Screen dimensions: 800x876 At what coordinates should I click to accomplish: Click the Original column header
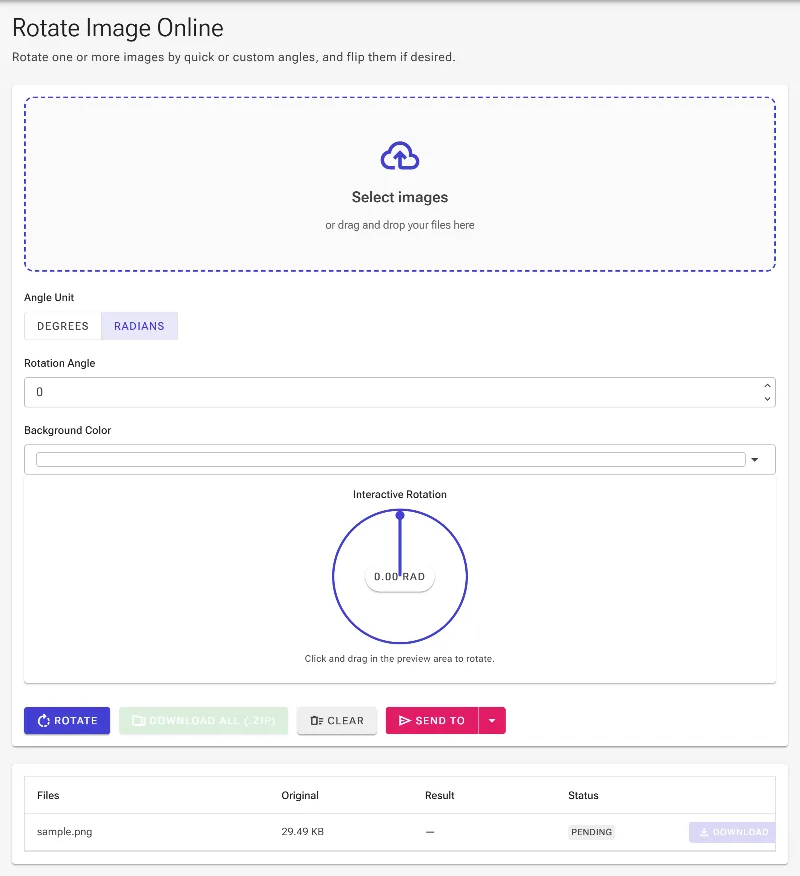(300, 796)
